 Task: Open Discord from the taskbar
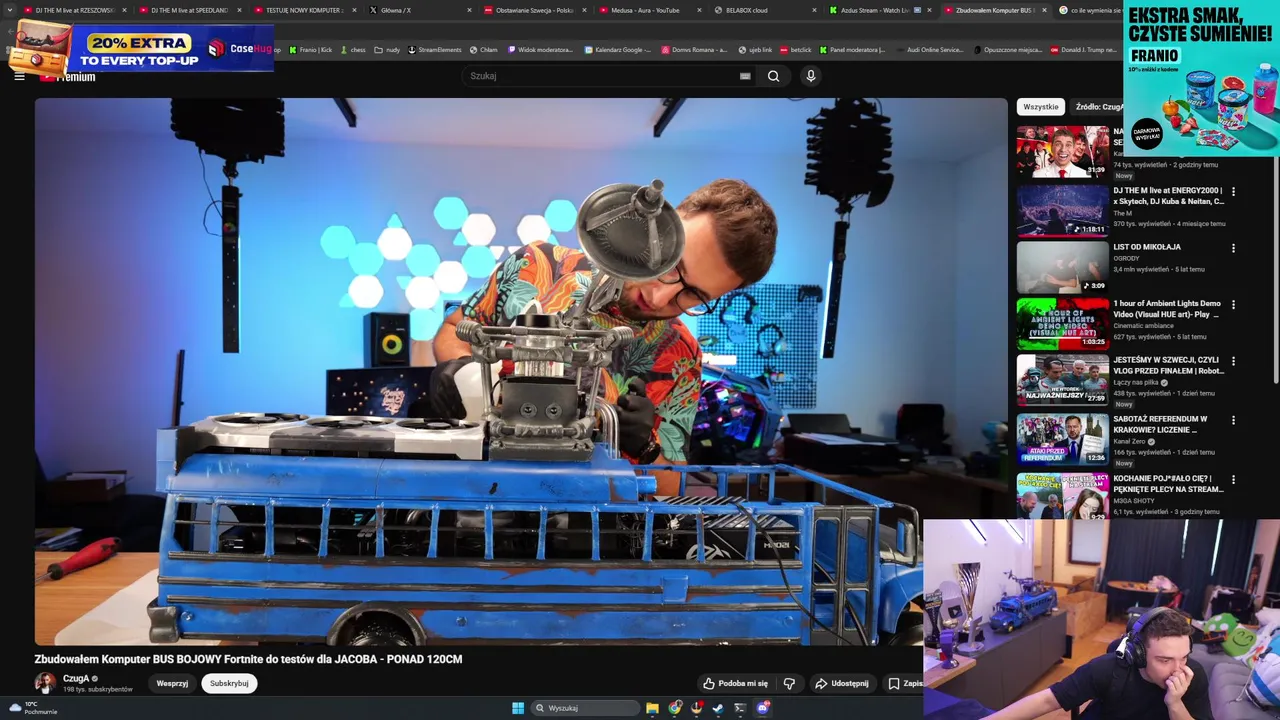763,708
